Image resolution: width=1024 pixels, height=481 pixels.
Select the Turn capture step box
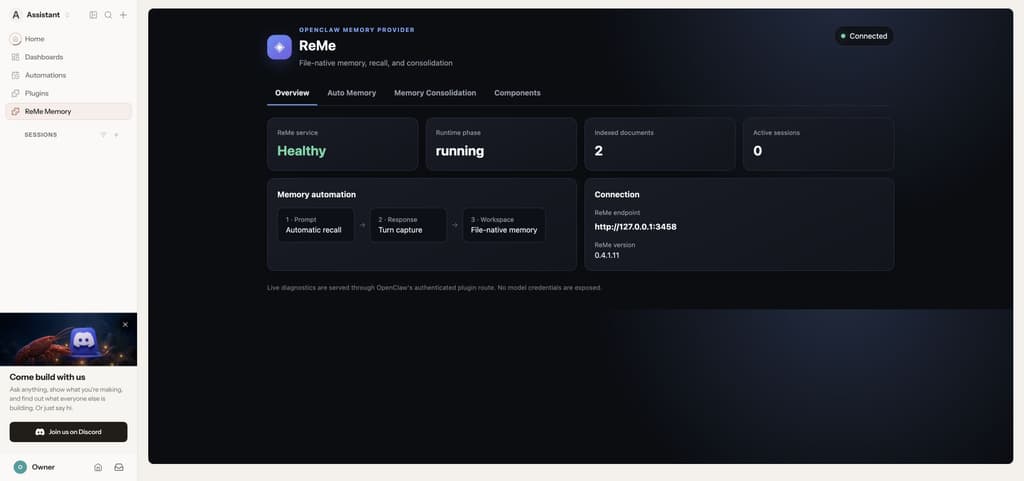(408, 225)
